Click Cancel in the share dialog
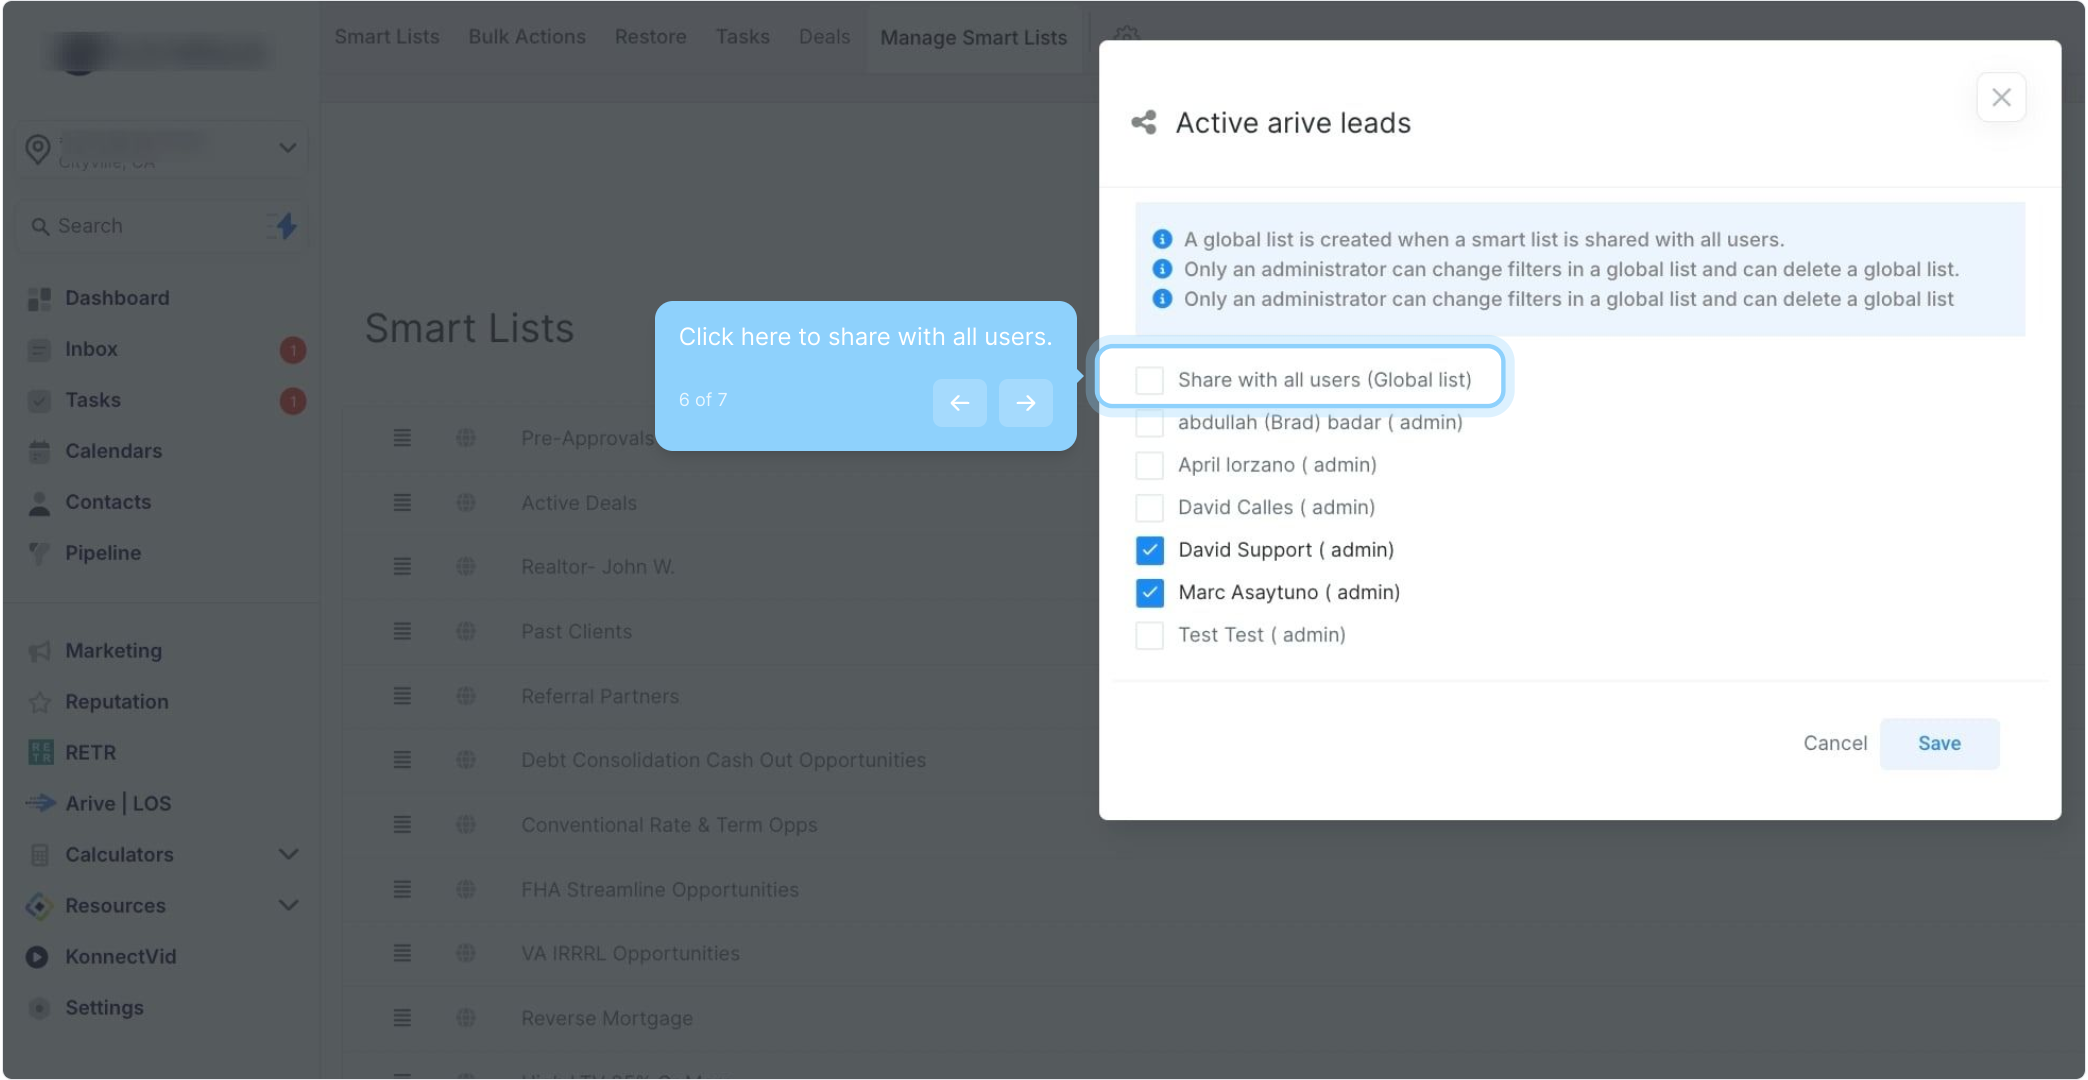Image resolution: width=2088 pixels, height=1080 pixels. coord(1834,744)
